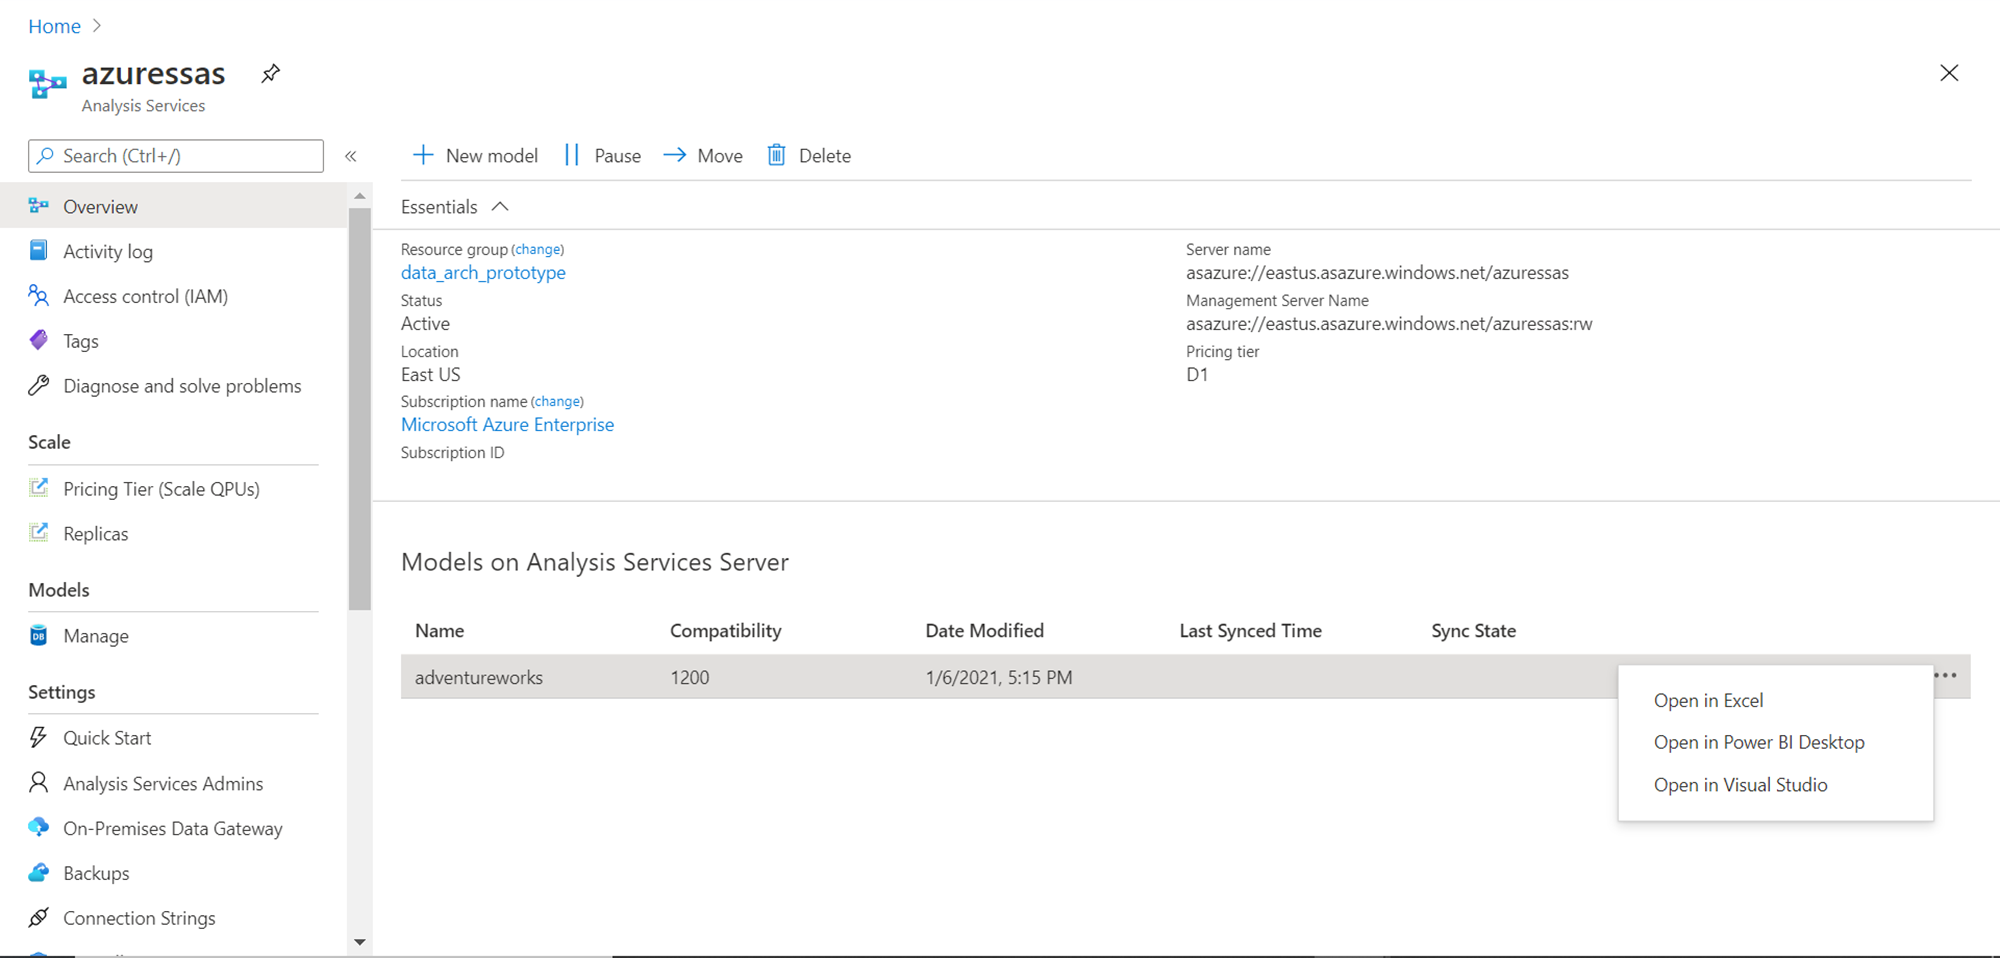2000x958 pixels.
Task: Open Connection Strings plug icon
Action: tap(39, 918)
